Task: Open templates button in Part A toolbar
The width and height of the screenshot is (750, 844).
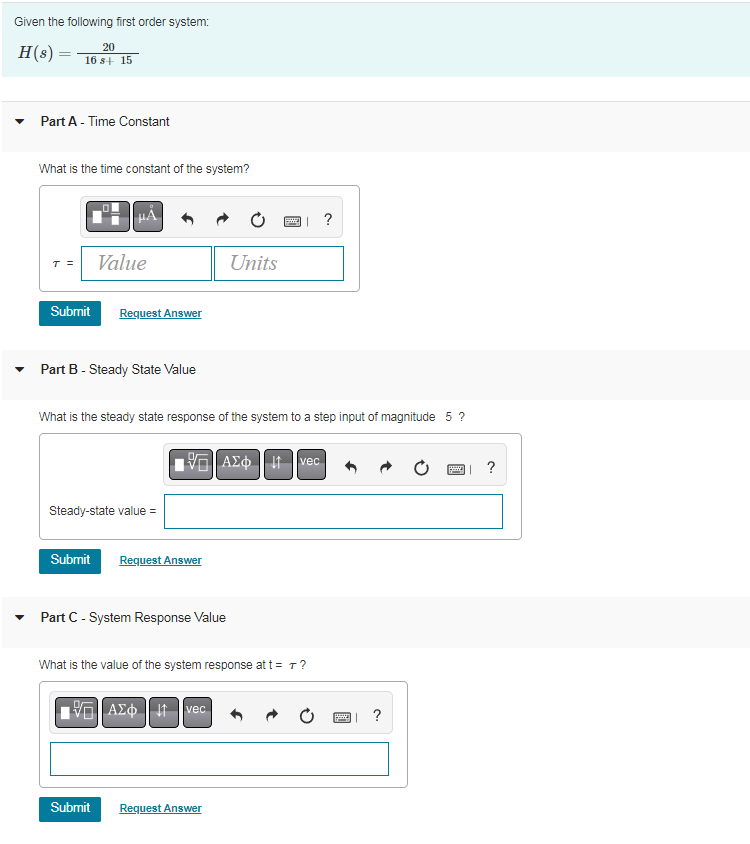Action: coord(108,216)
